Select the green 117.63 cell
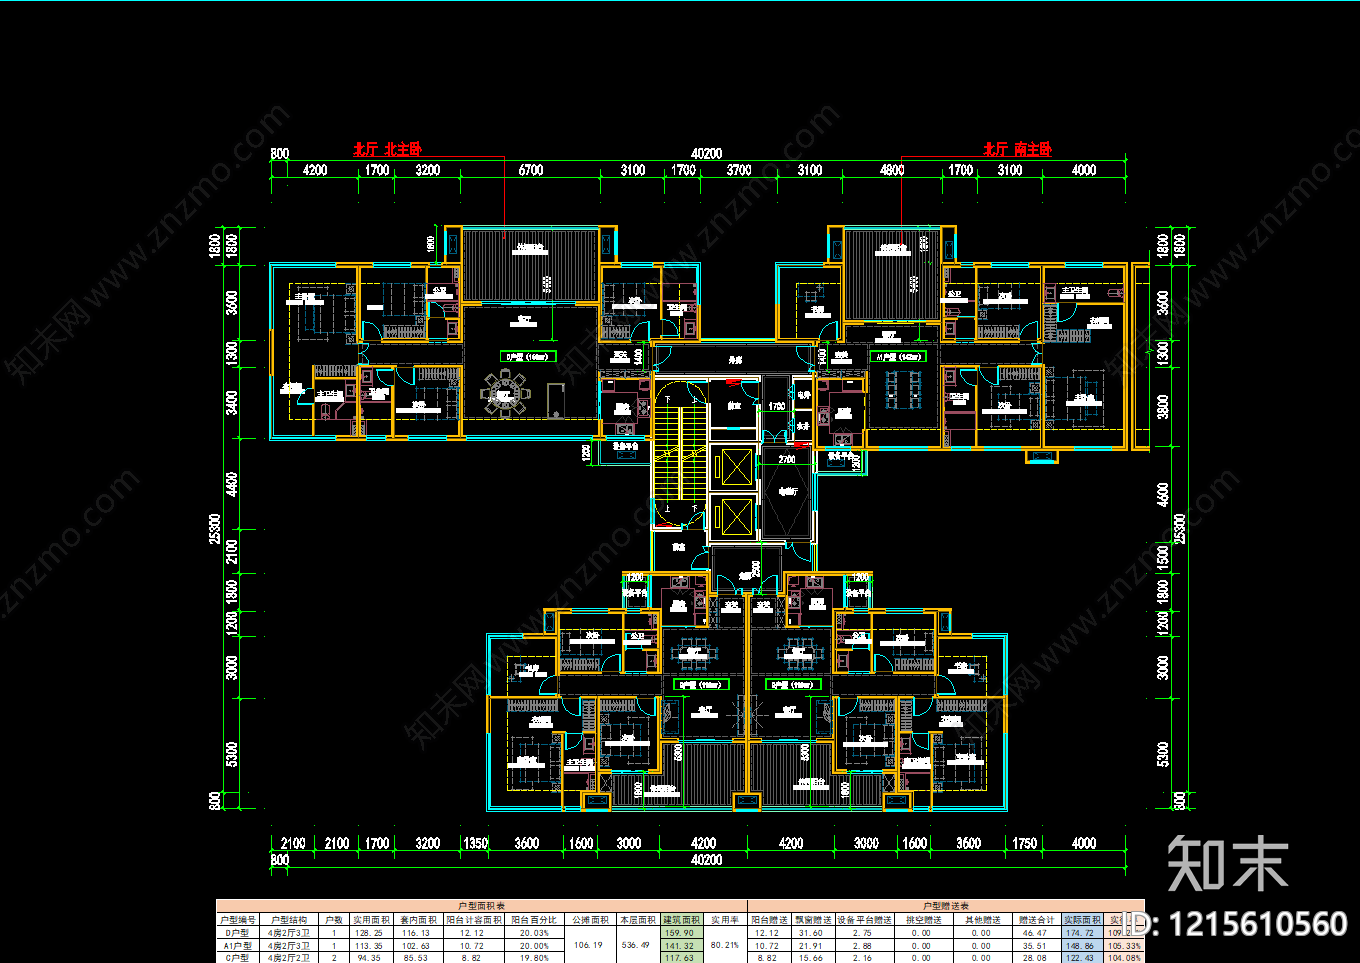Screen dimensions: 1360x963 click(681, 957)
